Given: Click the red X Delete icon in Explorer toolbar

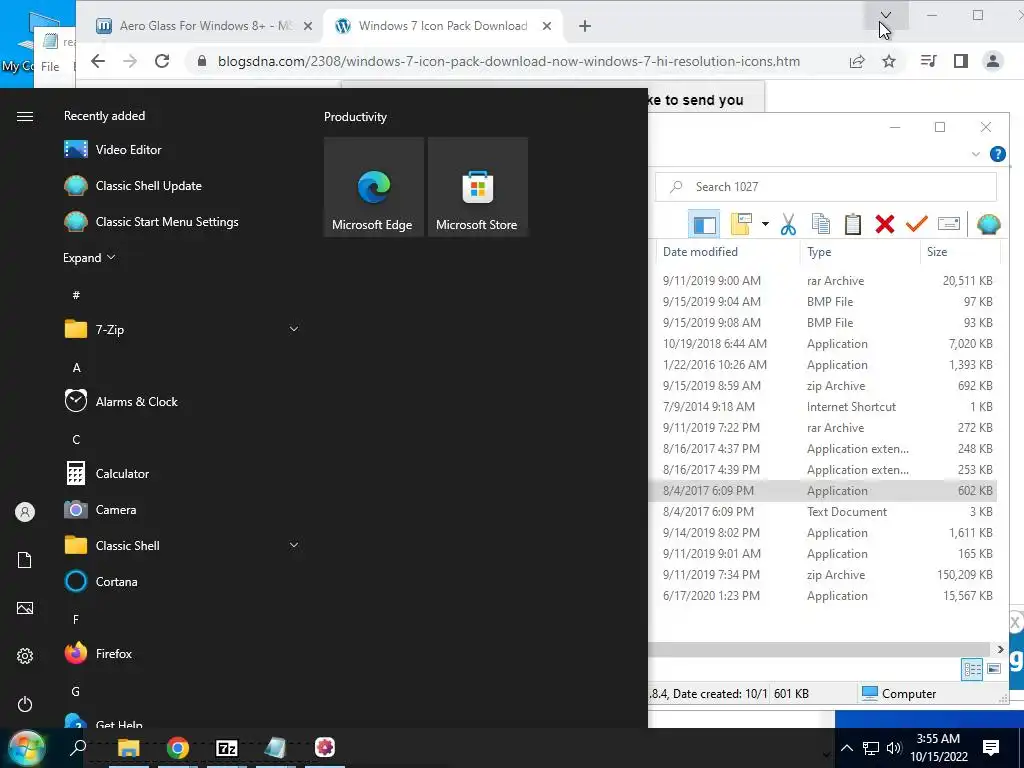Looking at the screenshot, I should point(884,224).
